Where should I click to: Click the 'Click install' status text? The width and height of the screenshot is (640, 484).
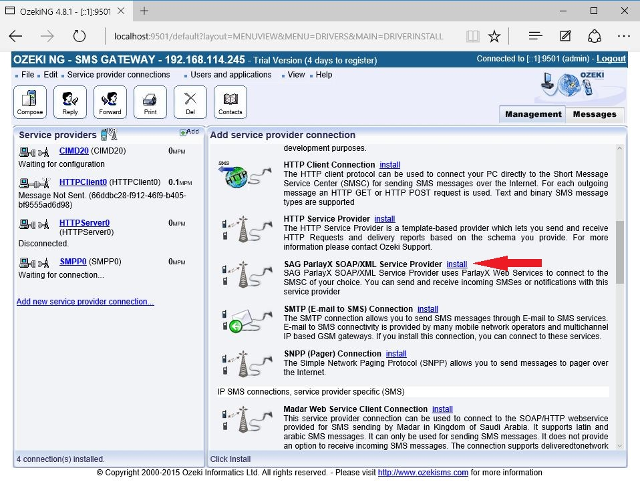click(x=230, y=459)
